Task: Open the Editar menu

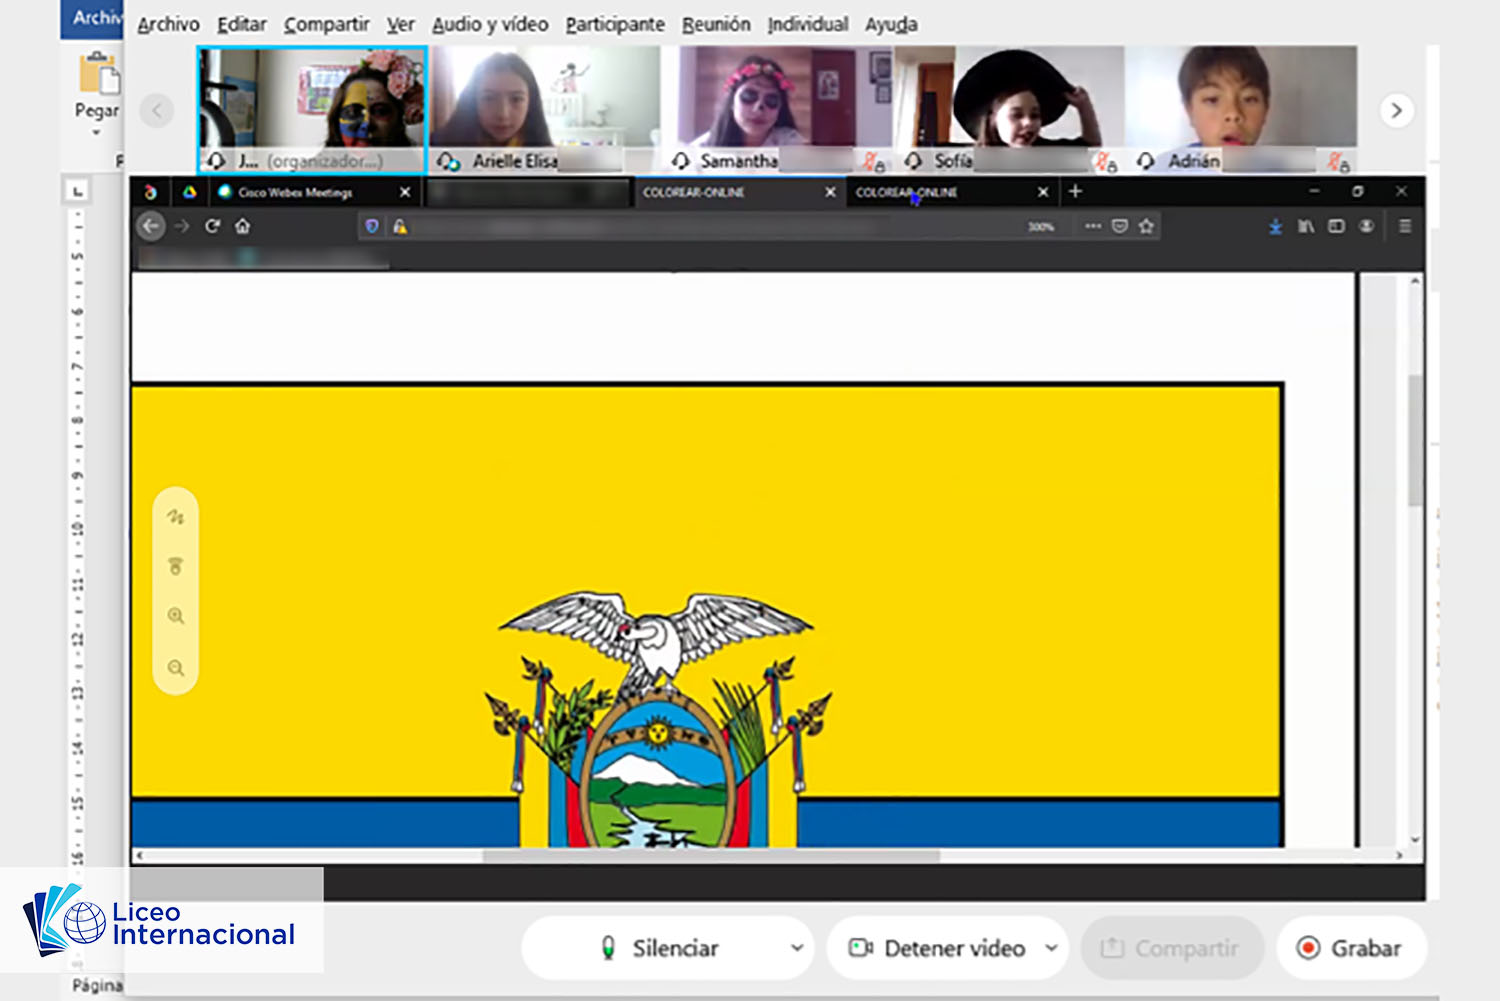Action: pyautogui.click(x=242, y=24)
